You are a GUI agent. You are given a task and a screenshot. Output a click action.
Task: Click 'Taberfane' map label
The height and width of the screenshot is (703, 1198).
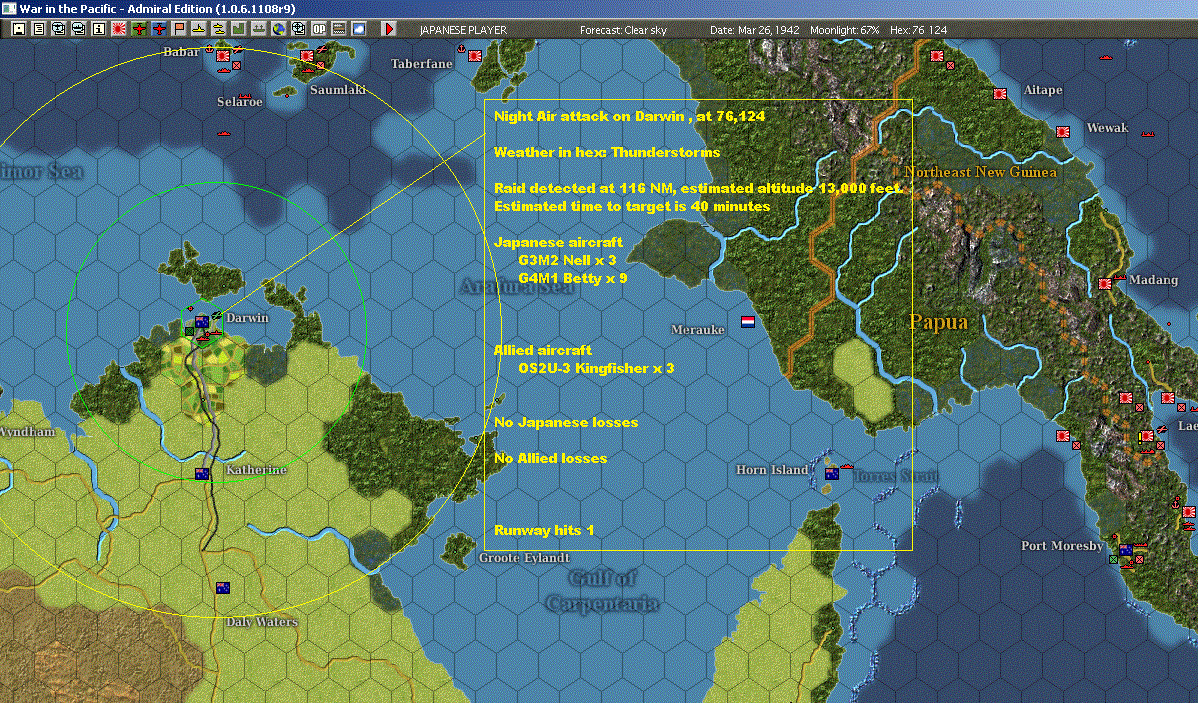point(422,63)
